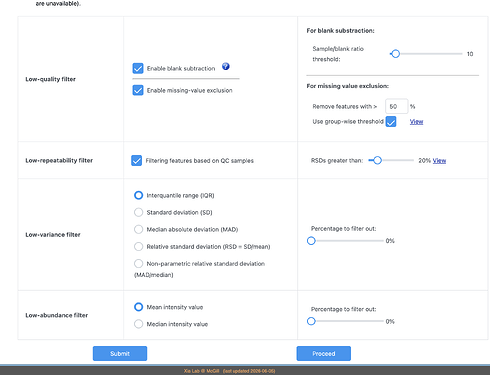Screen dimensions: 490x375
Task: Choose Median intensity value option
Action: coord(138,324)
